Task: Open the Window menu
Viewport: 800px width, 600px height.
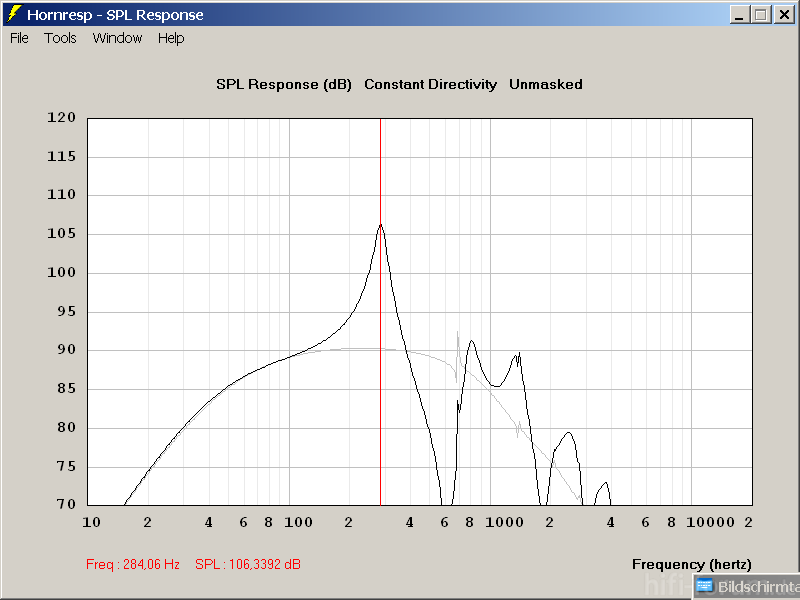Action: 117,38
